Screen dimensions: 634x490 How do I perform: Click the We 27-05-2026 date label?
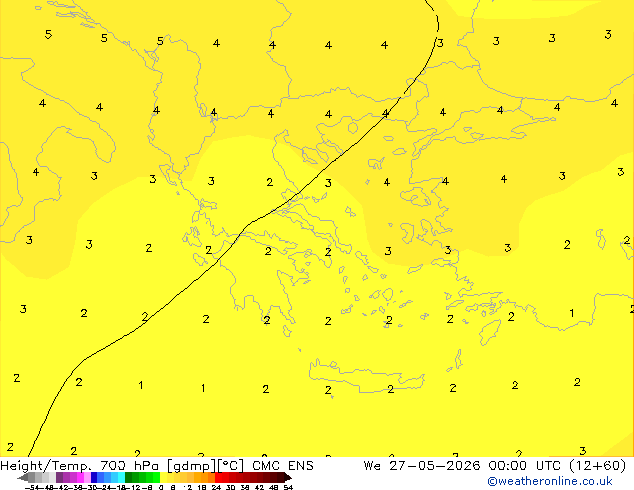[x=422, y=466]
